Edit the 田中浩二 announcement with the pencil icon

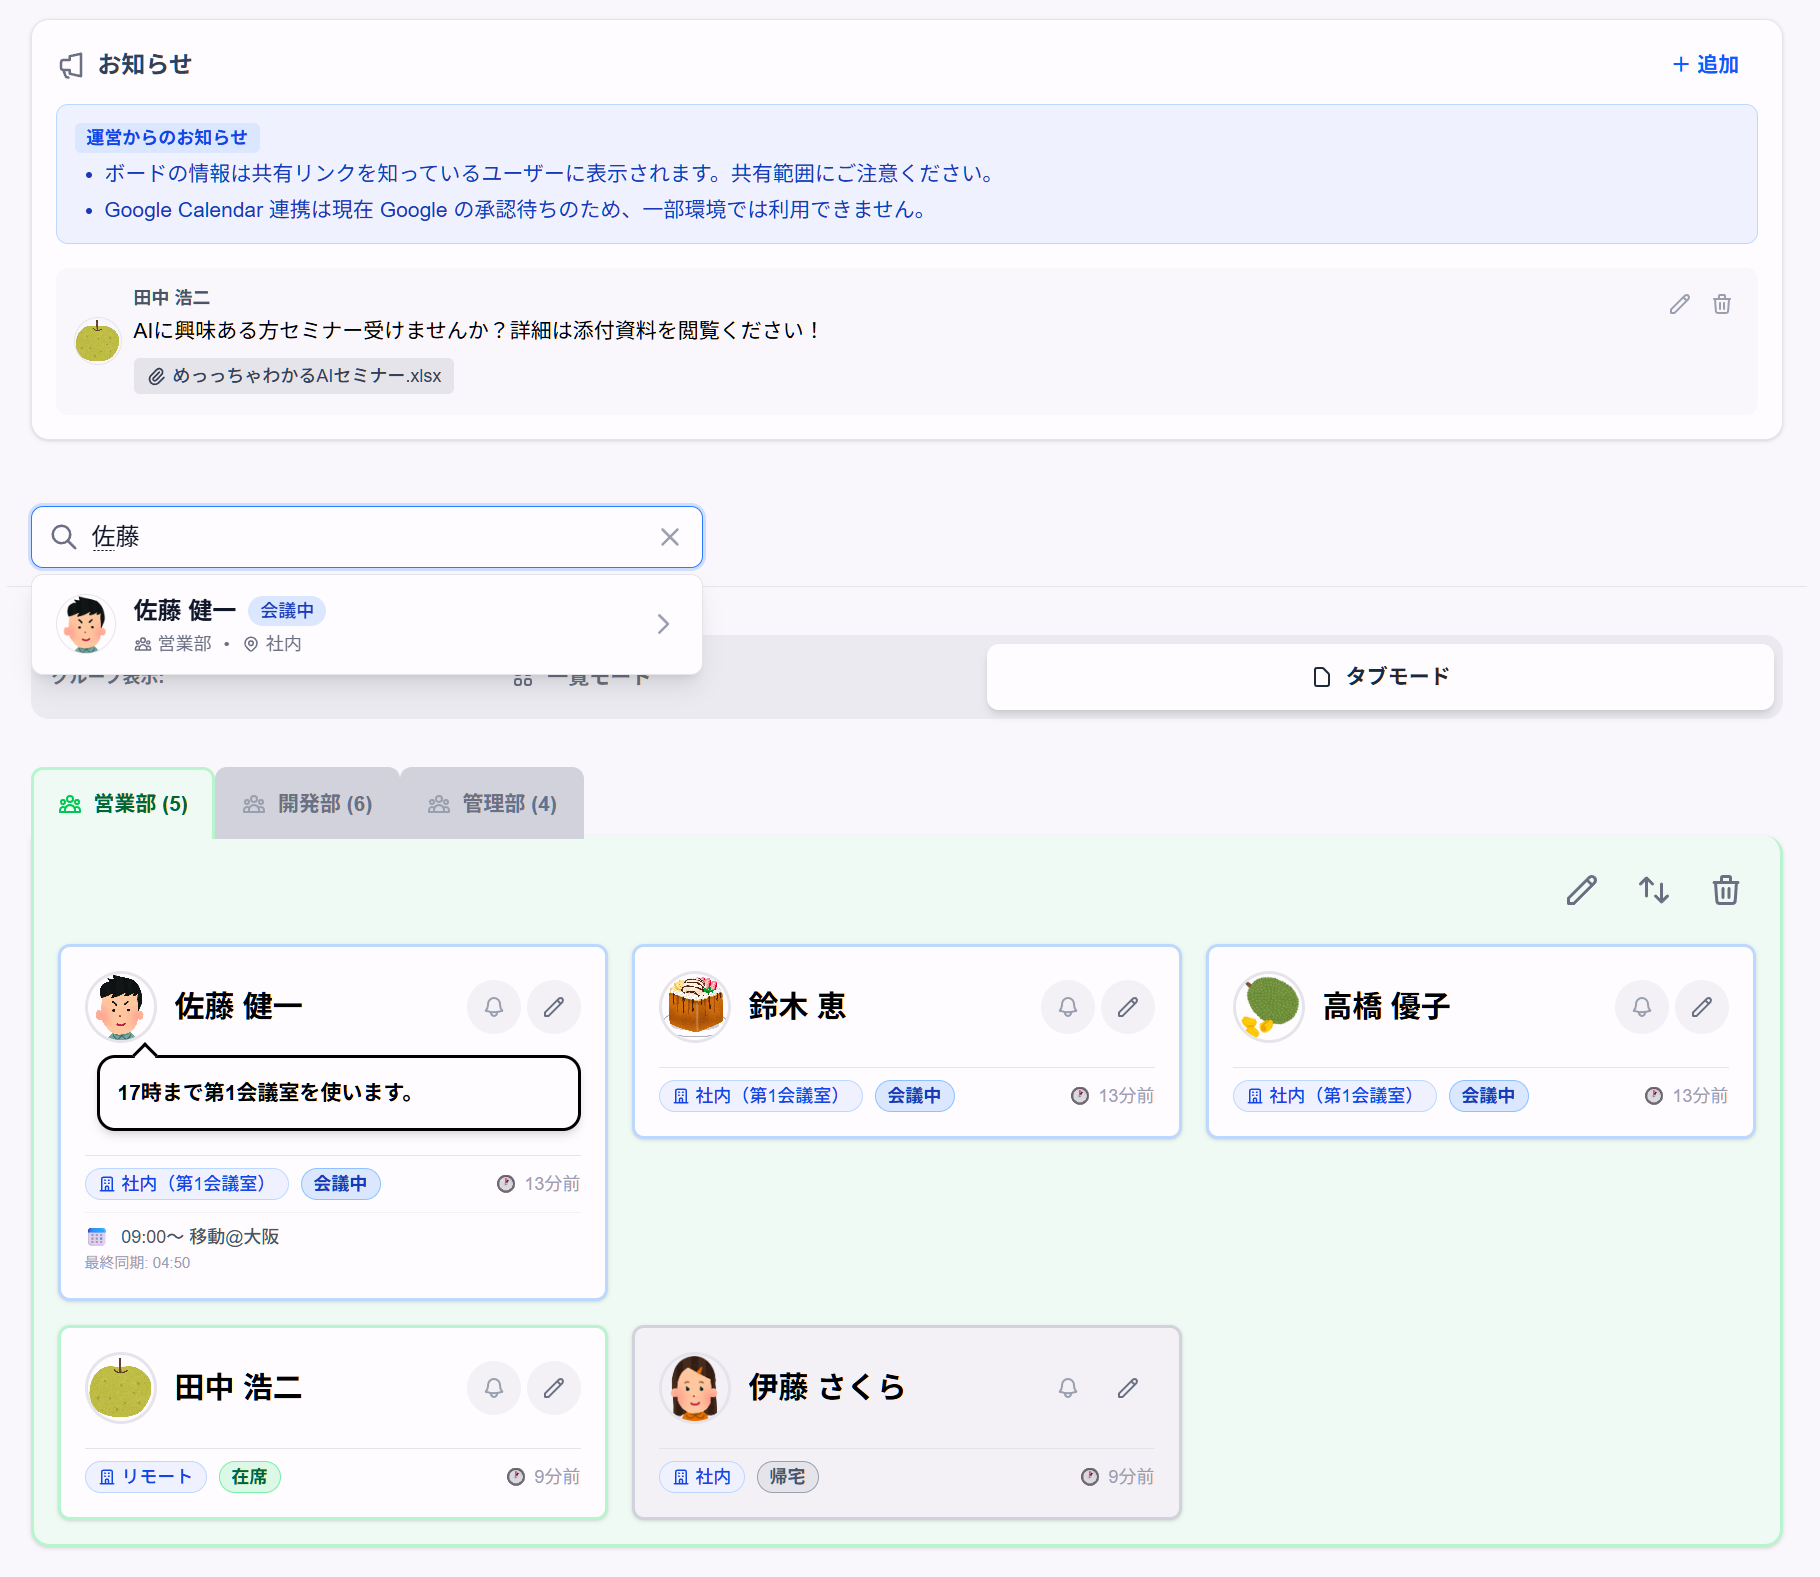(x=1679, y=305)
